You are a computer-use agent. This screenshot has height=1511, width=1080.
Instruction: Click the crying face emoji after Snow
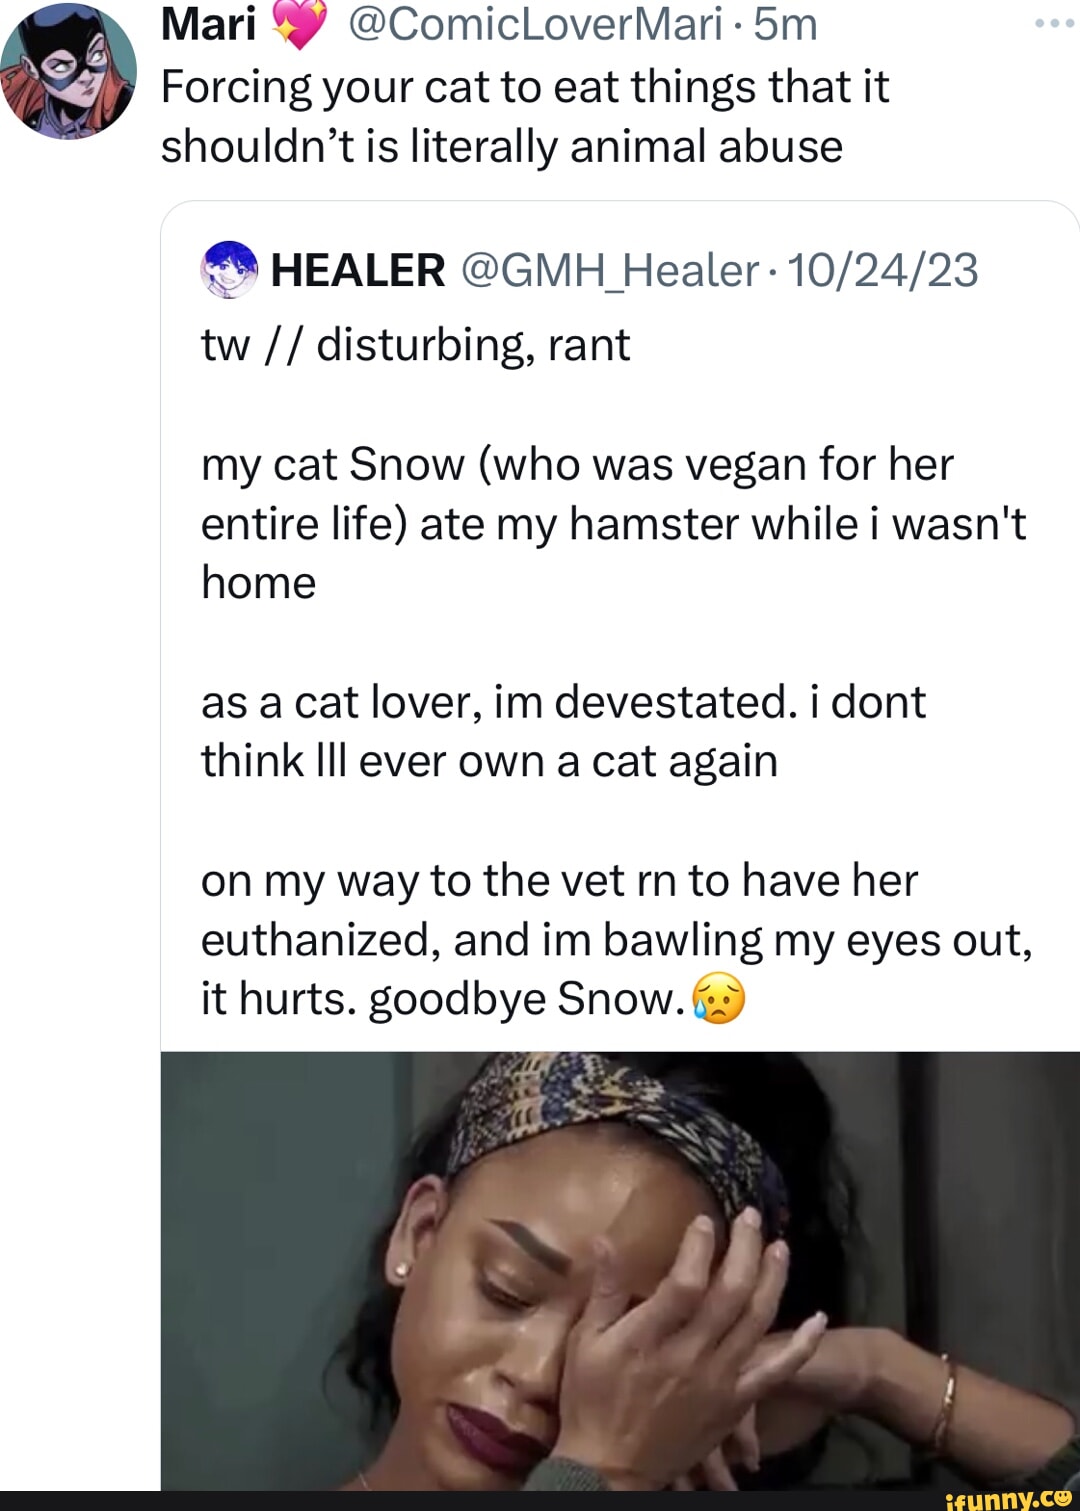pos(718,998)
